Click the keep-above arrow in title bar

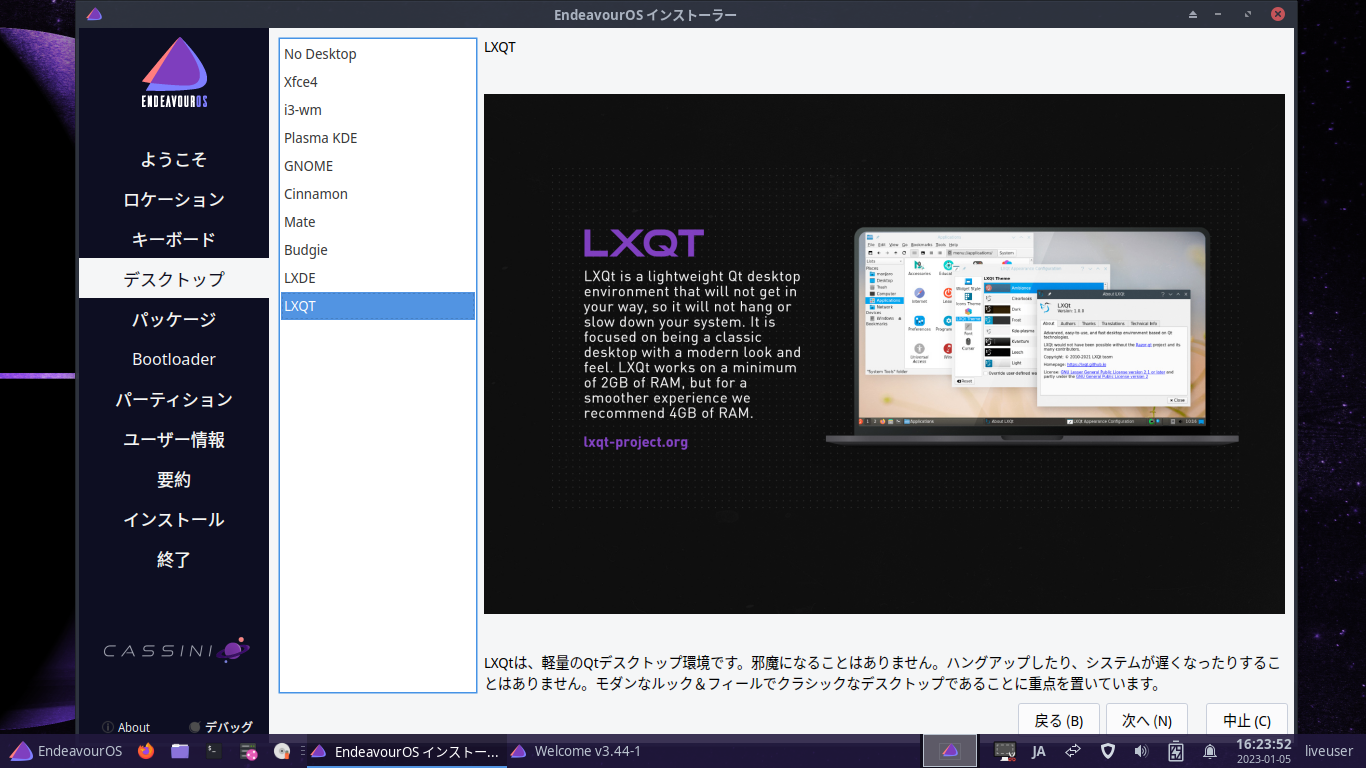(1193, 15)
